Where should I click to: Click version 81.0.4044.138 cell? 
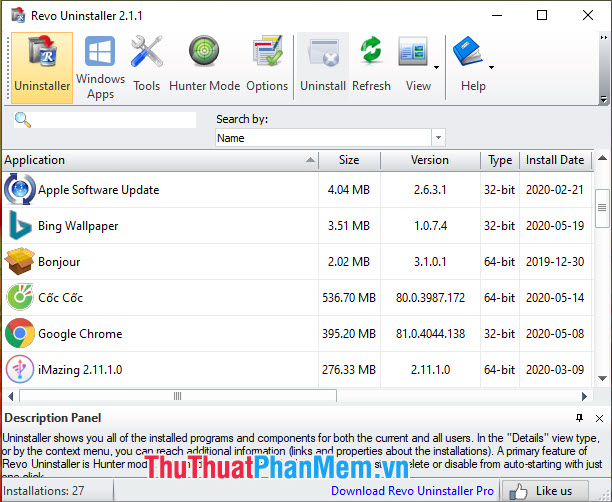[431, 334]
